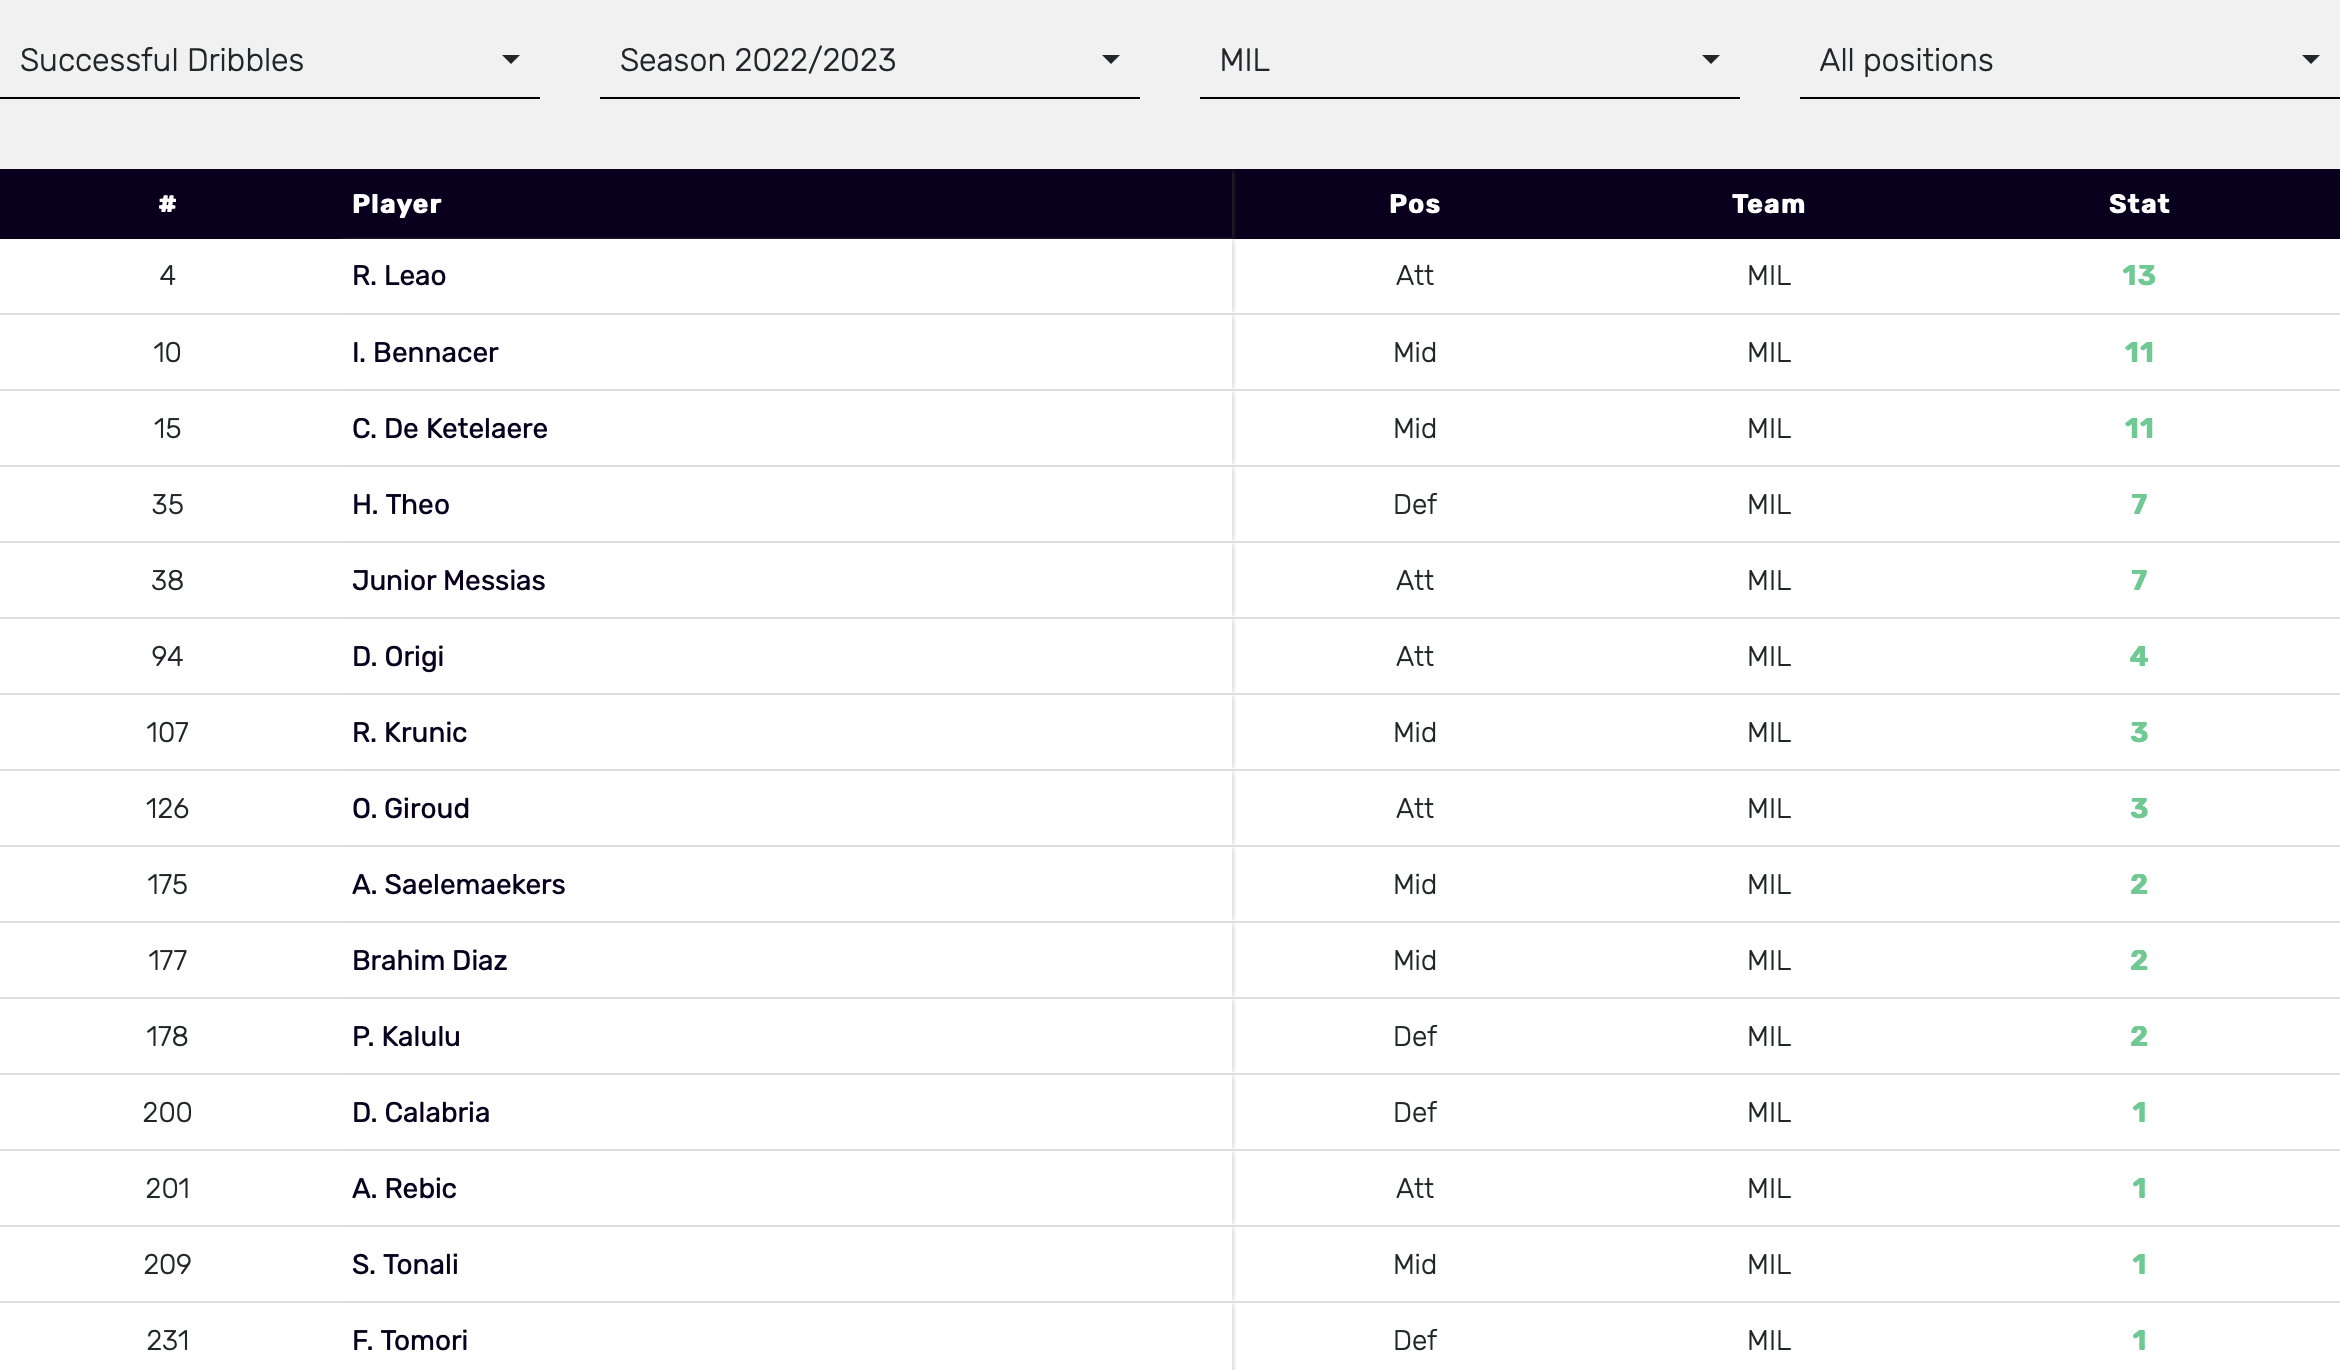Click the # column header
2340x1370 pixels.
pyautogui.click(x=167, y=204)
